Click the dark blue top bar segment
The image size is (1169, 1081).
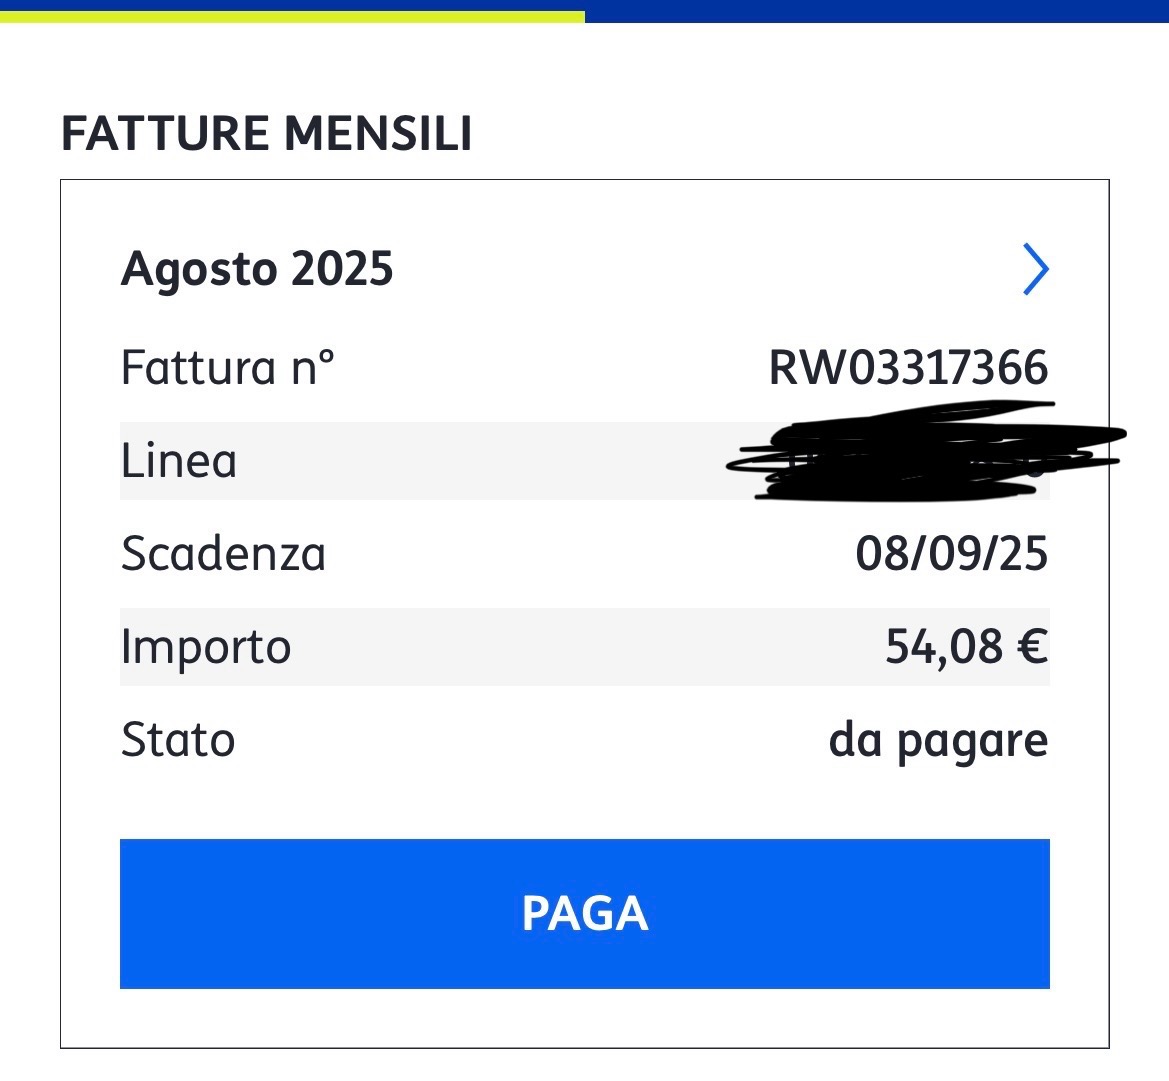[x=877, y=11]
